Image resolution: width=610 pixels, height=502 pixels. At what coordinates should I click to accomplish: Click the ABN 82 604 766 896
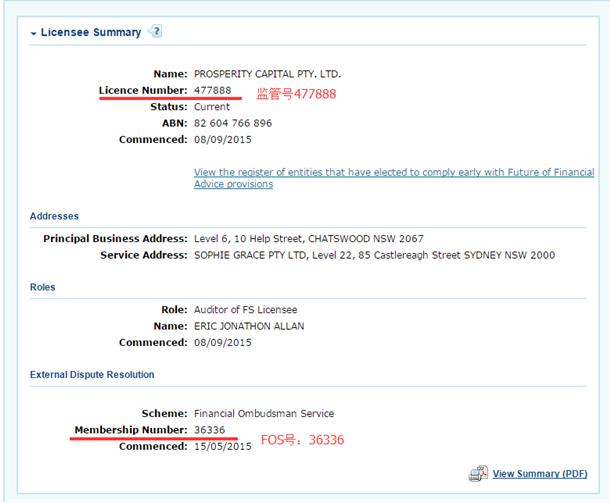[x=233, y=123]
